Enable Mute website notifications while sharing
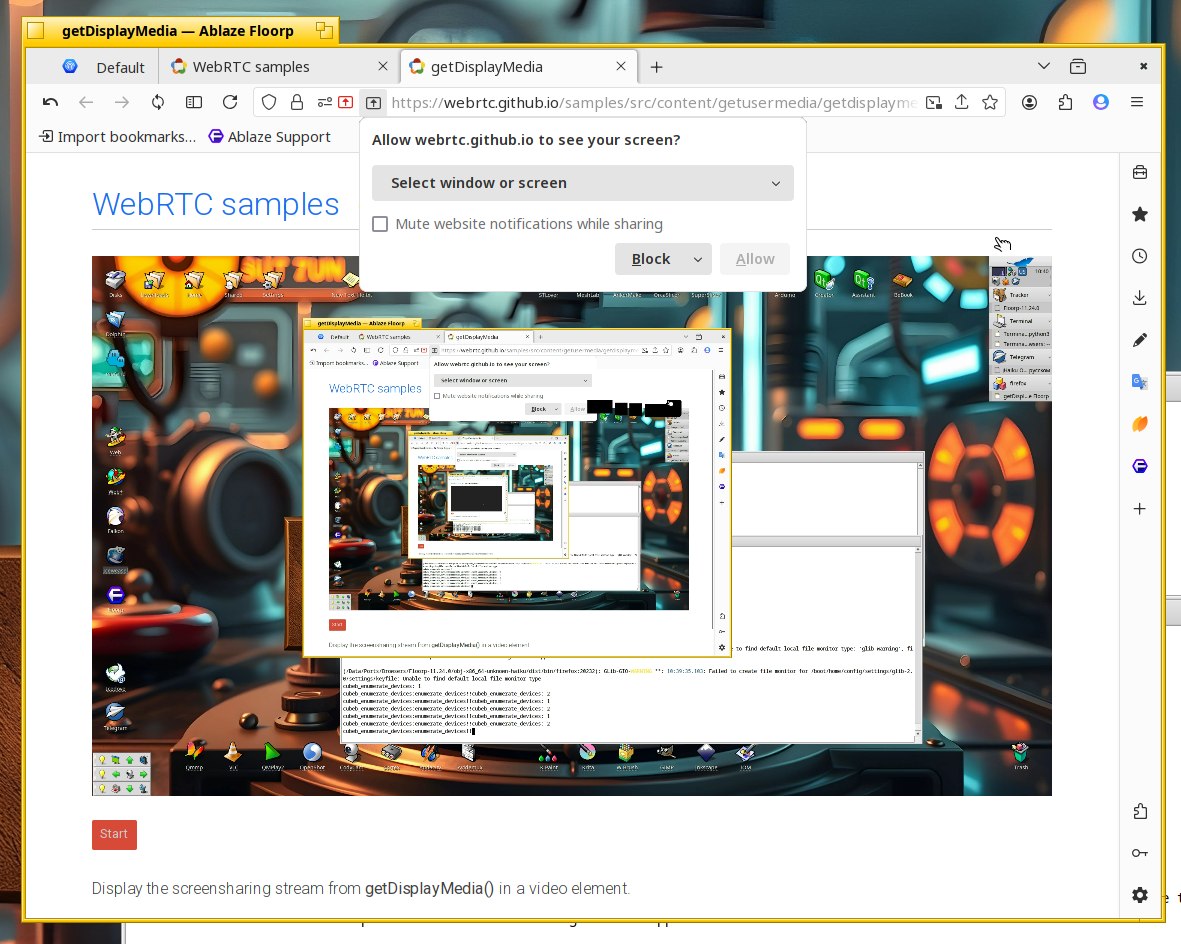Screen dimensions: 1181x944 (x=380, y=224)
